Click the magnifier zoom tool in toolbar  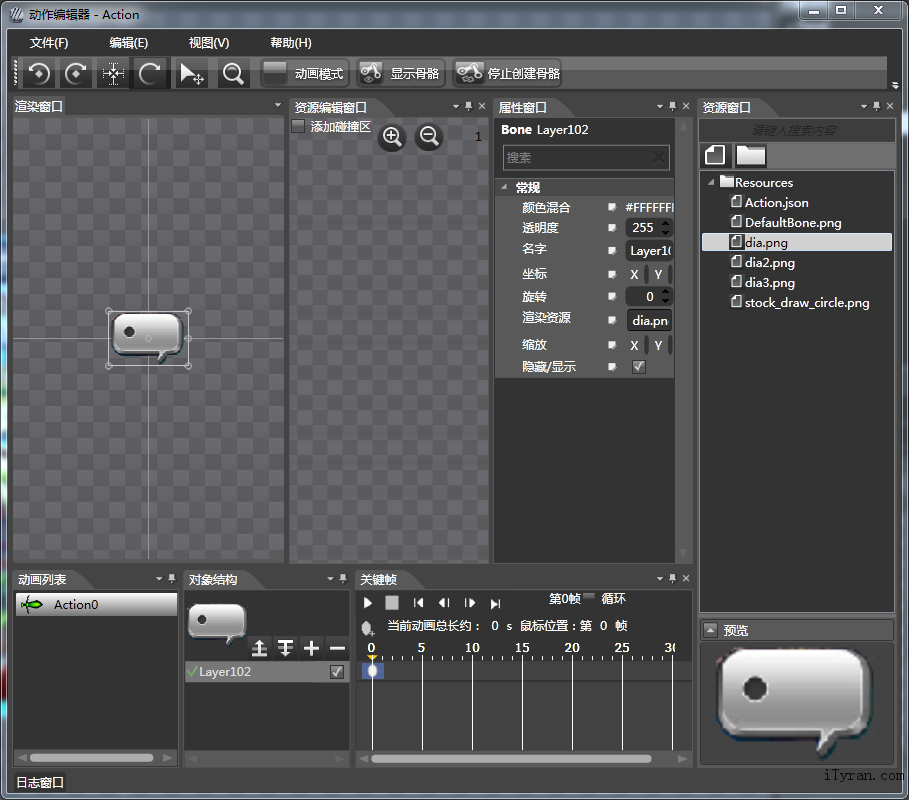232,73
